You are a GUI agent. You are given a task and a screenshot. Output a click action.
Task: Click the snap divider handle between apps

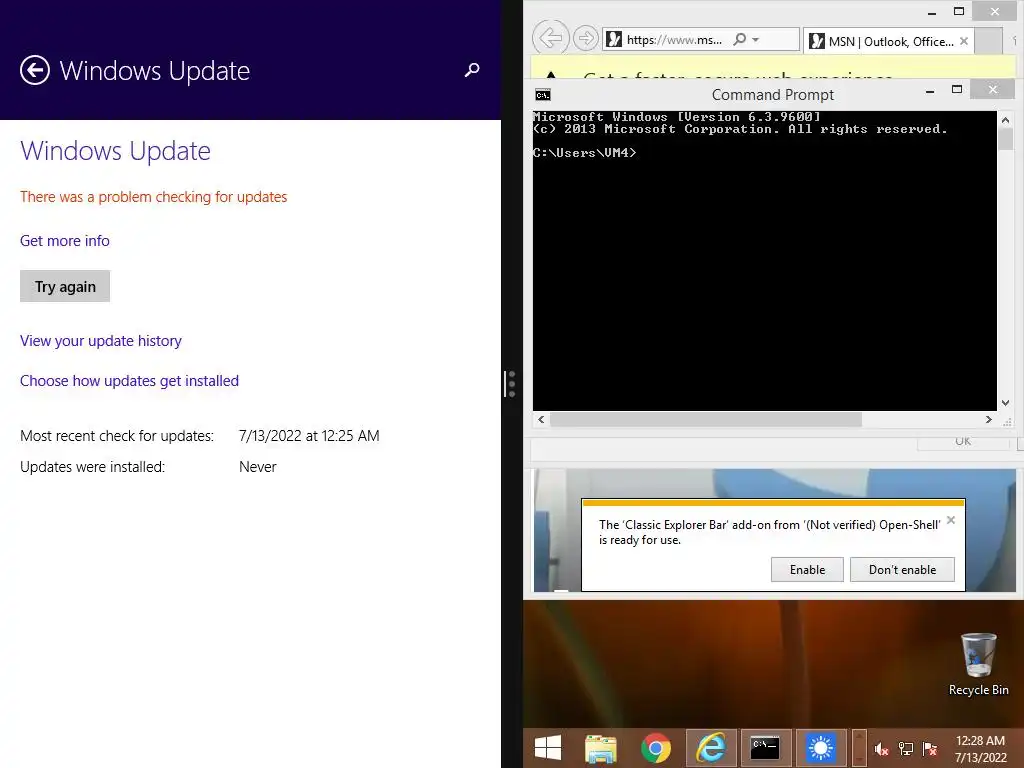pyautogui.click(x=511, y=384)
